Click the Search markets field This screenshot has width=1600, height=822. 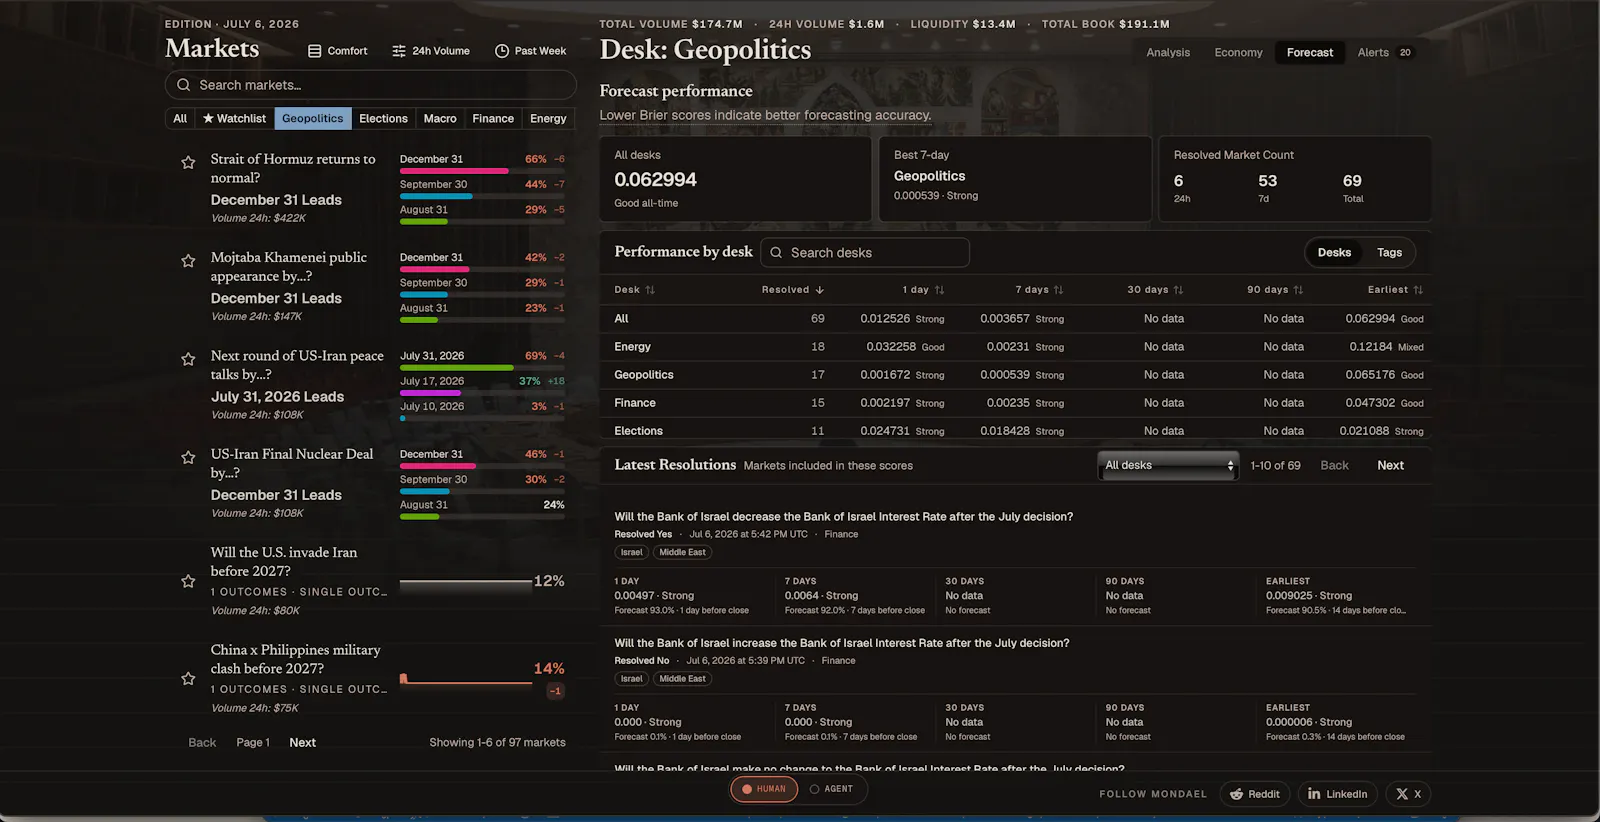pyautogui.click(x=370, y=85)
